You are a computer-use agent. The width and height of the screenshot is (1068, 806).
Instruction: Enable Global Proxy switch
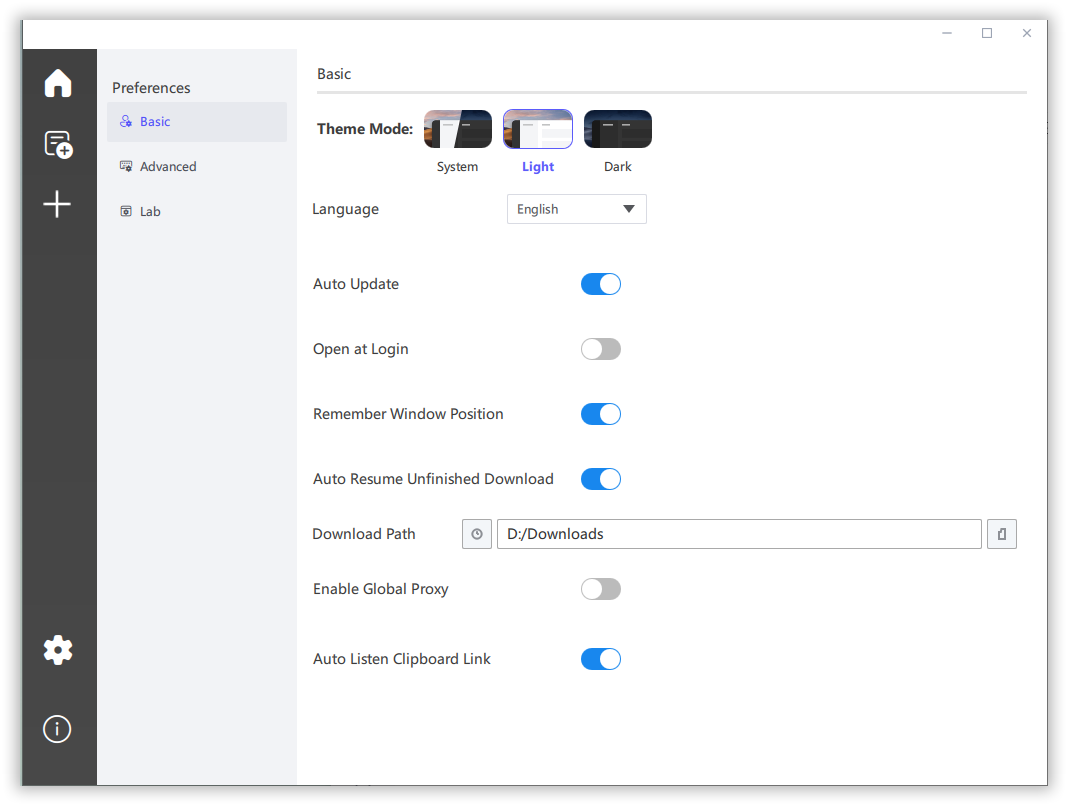coord(601,589)
